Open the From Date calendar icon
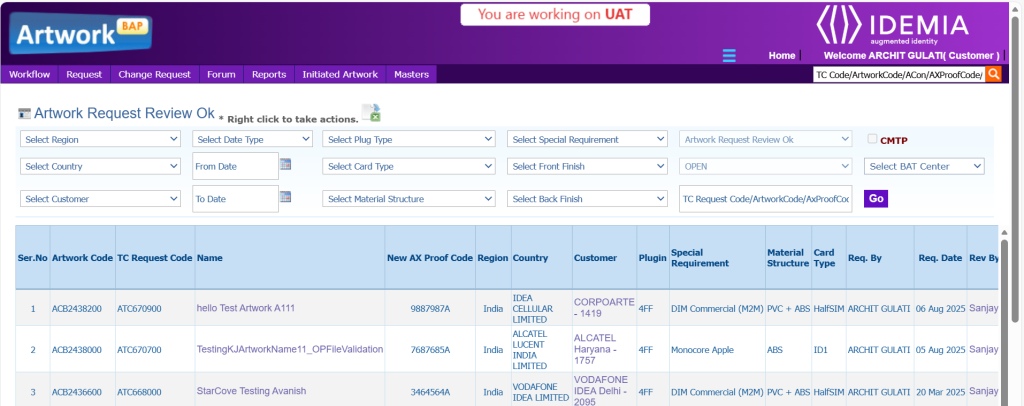The width and height of the screenshot is (1024, 406). 285,165
